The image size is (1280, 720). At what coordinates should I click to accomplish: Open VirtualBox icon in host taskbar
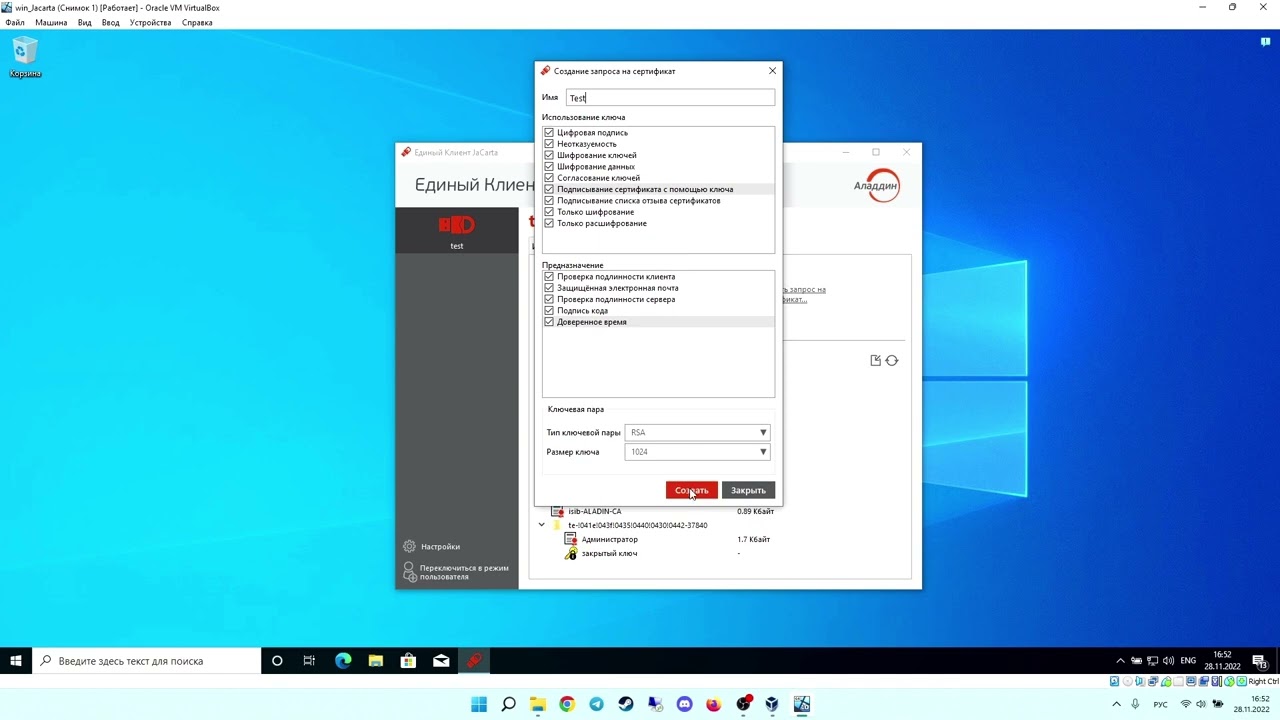pyautogui.click(x=772, y=704)
